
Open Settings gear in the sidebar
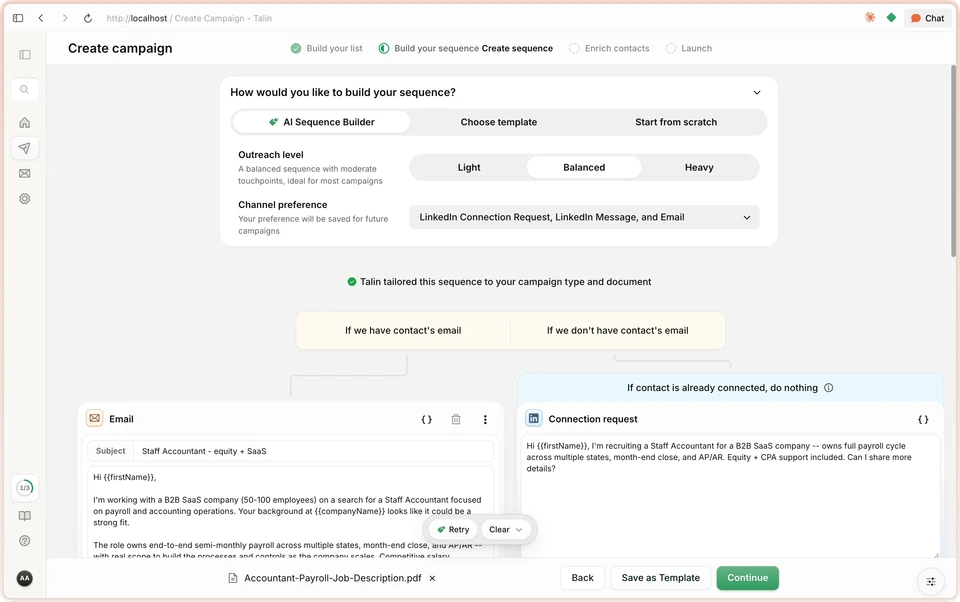coord(24,198)
